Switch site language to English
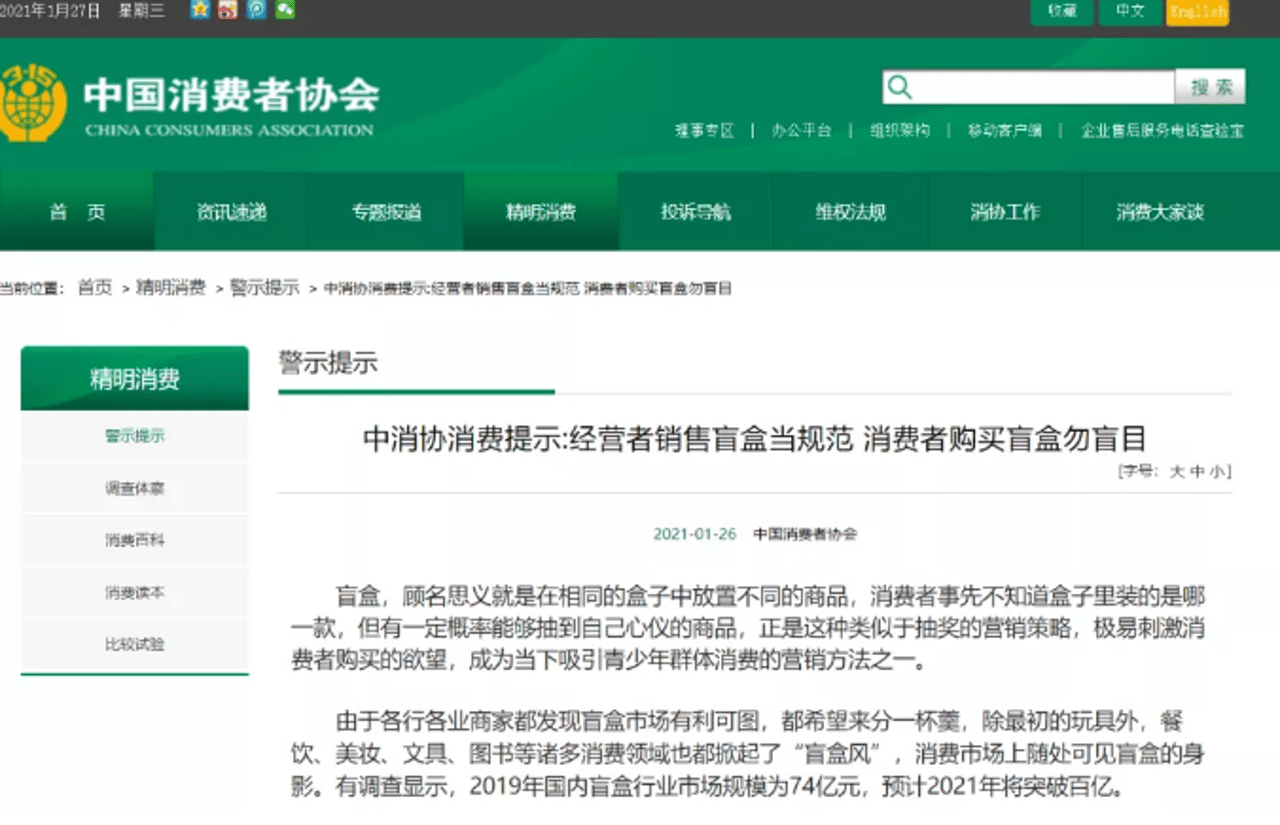 pyautogui.click(x=1197, y=12)
